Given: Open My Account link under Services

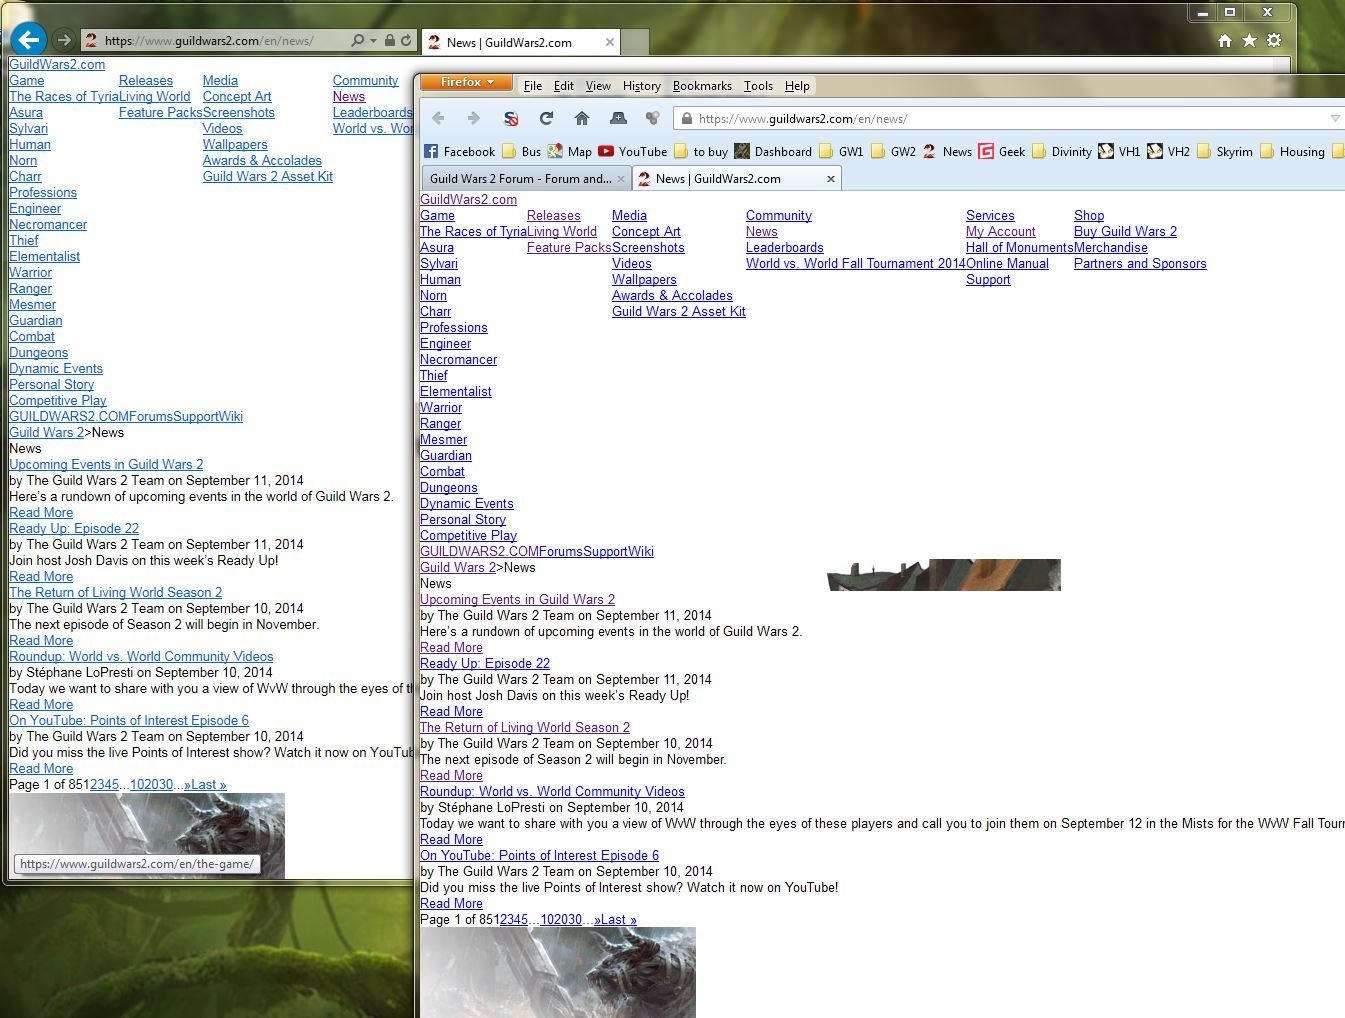Looking at the screenshot, I should 1001,232.
